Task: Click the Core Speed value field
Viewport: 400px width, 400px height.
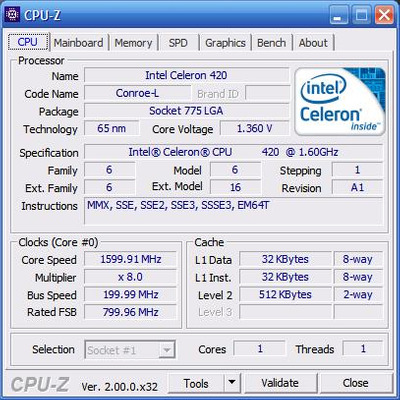Action: 130,259
